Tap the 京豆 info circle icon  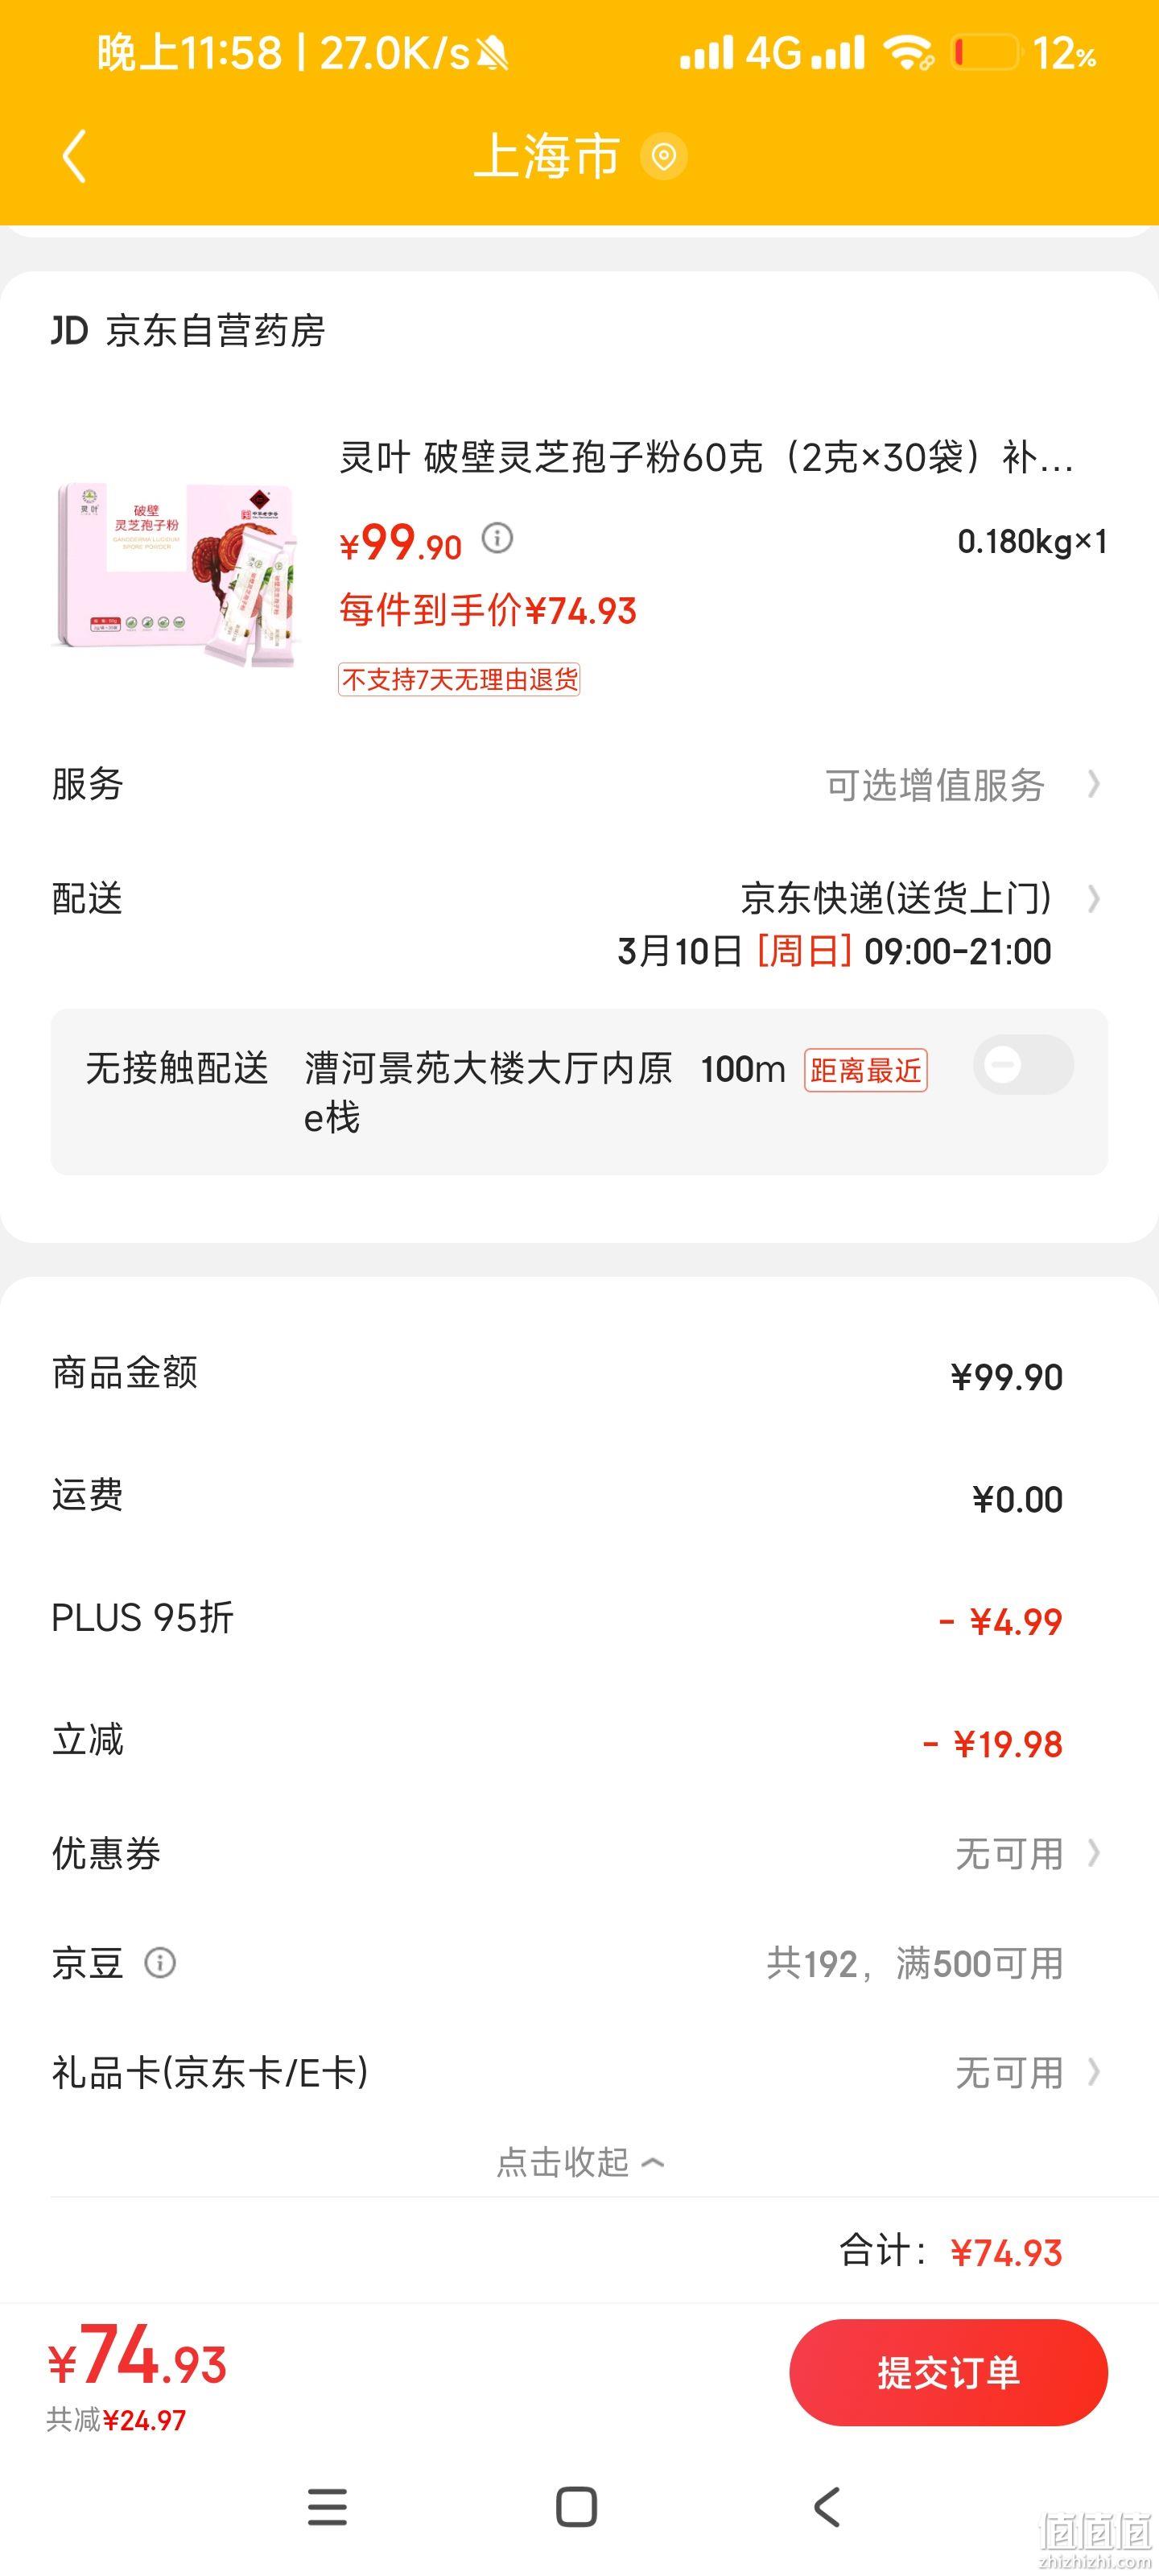(160, 1963)
